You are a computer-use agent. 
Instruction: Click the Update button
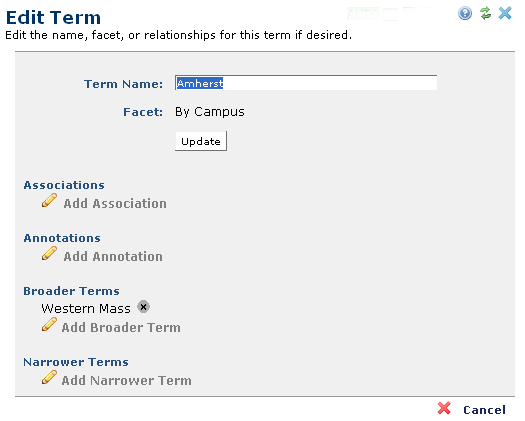(x=201, y=141)
